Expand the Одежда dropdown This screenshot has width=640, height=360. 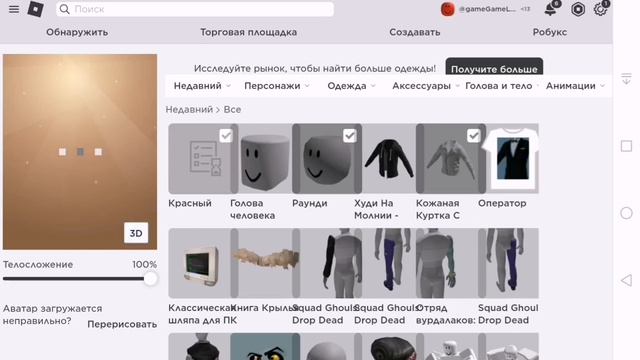click(x=351, y=86)
